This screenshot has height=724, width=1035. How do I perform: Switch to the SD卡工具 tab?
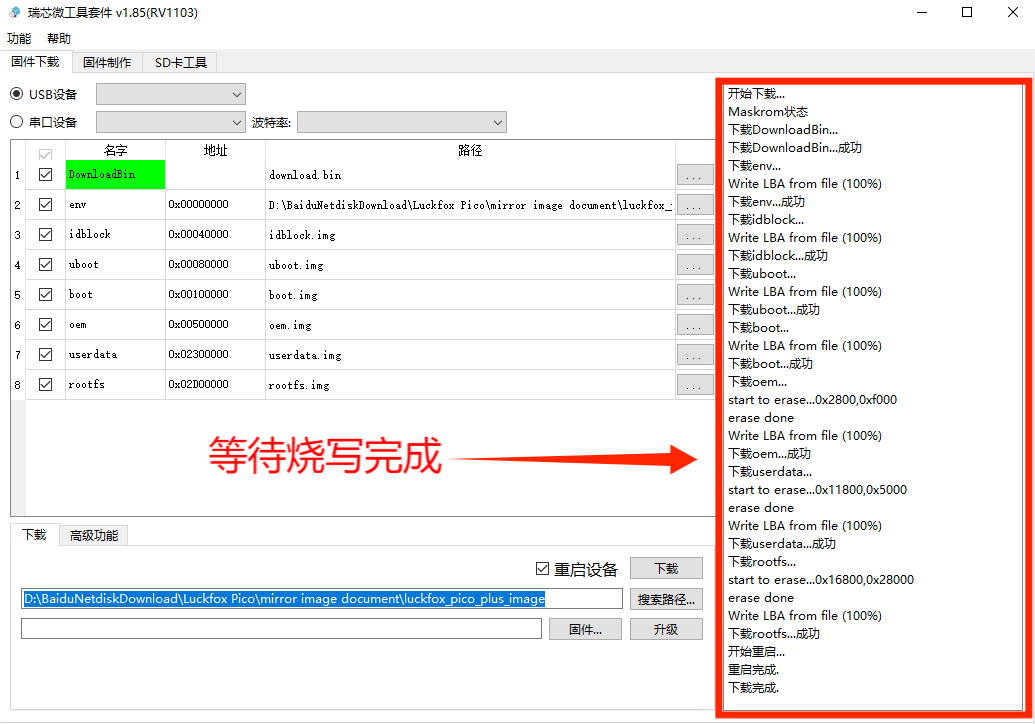[180, 63]
